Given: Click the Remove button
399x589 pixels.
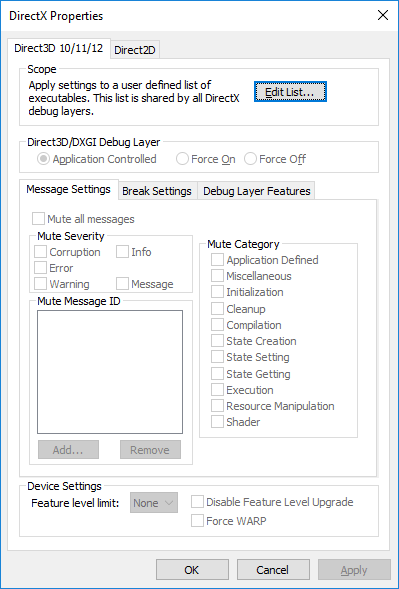Looking at the screenshot, I should coord(150,450).
